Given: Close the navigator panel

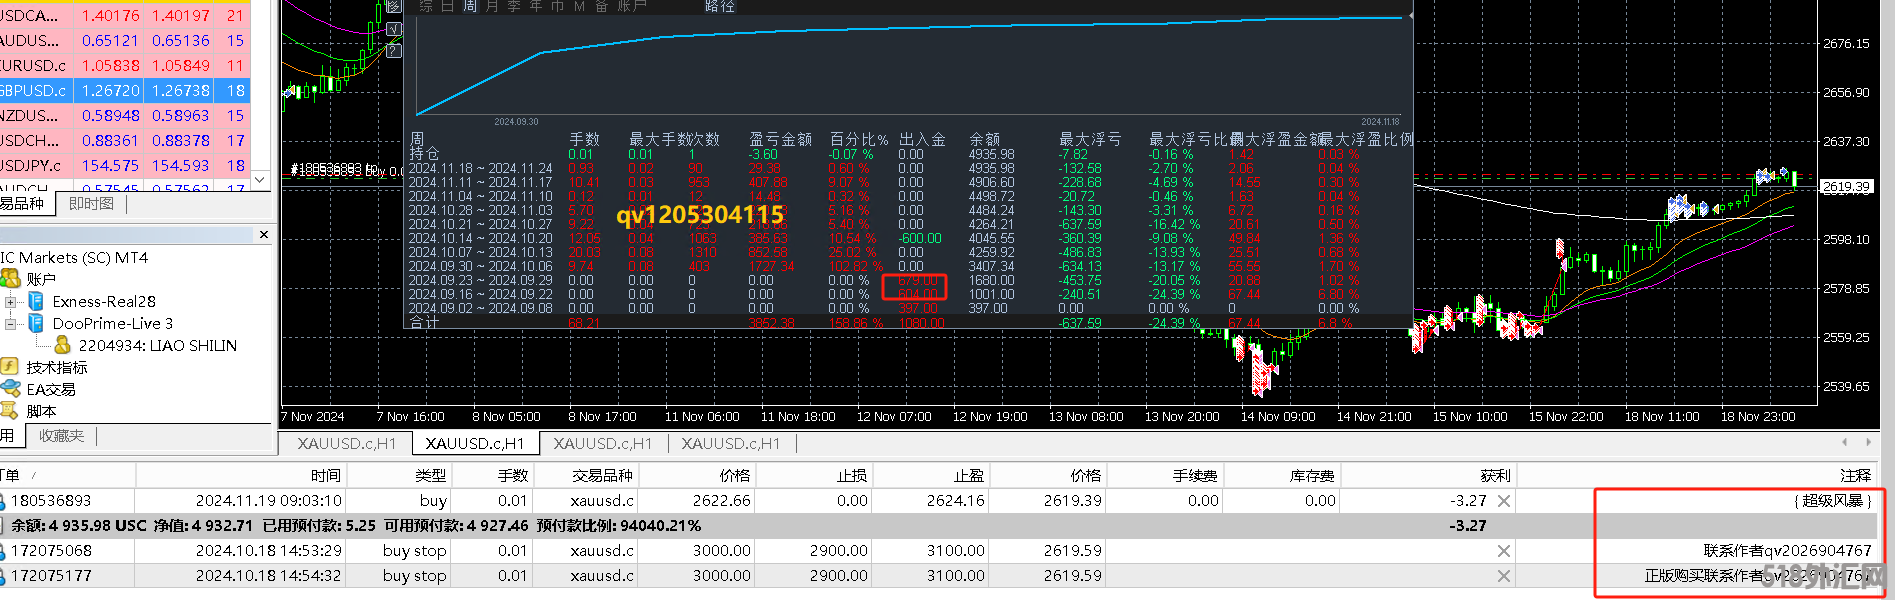Looking at the screenshot, I should (x=264, y=235).
